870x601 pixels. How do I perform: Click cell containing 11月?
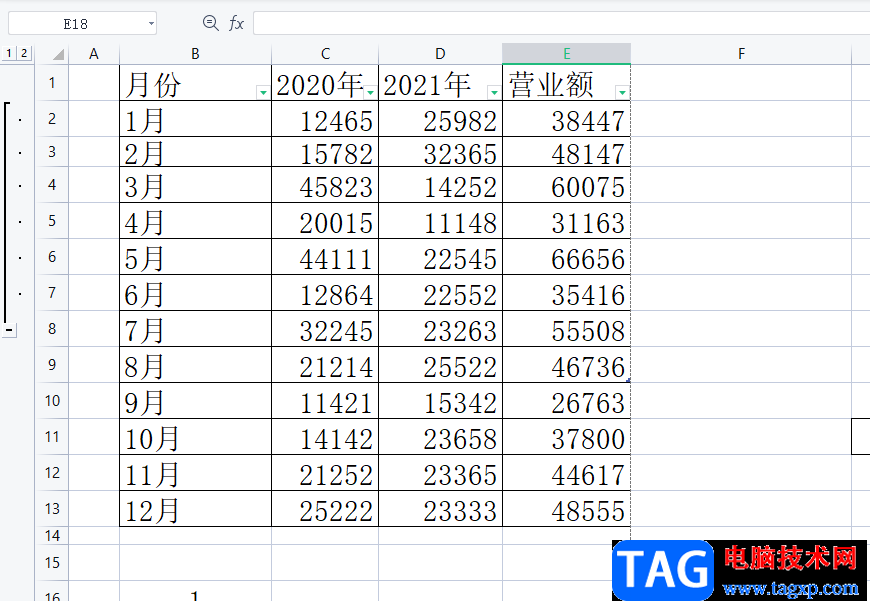[195, 473]
